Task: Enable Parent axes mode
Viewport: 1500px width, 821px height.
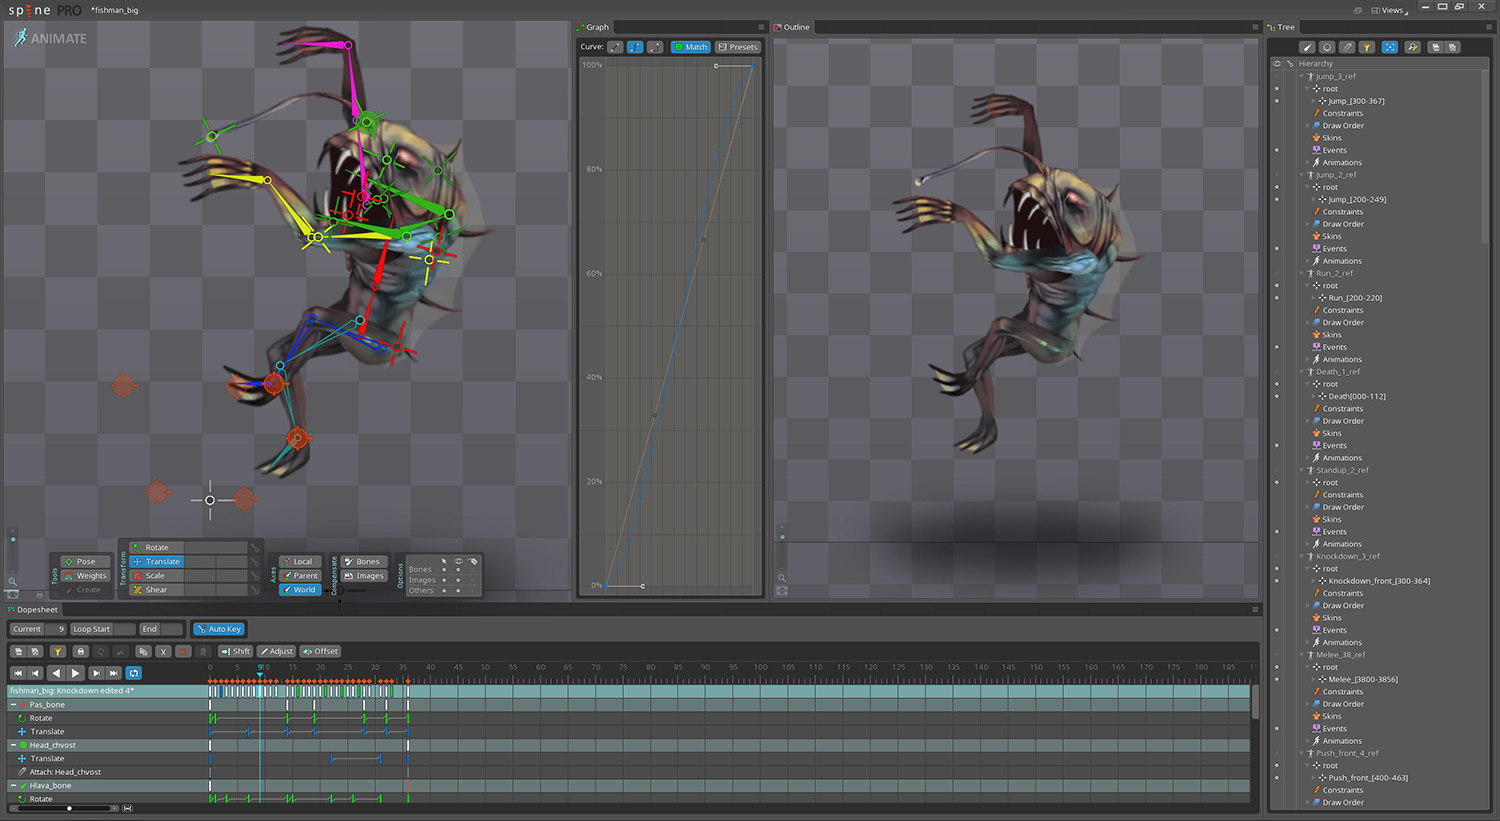Action: [x=298, y=575]
